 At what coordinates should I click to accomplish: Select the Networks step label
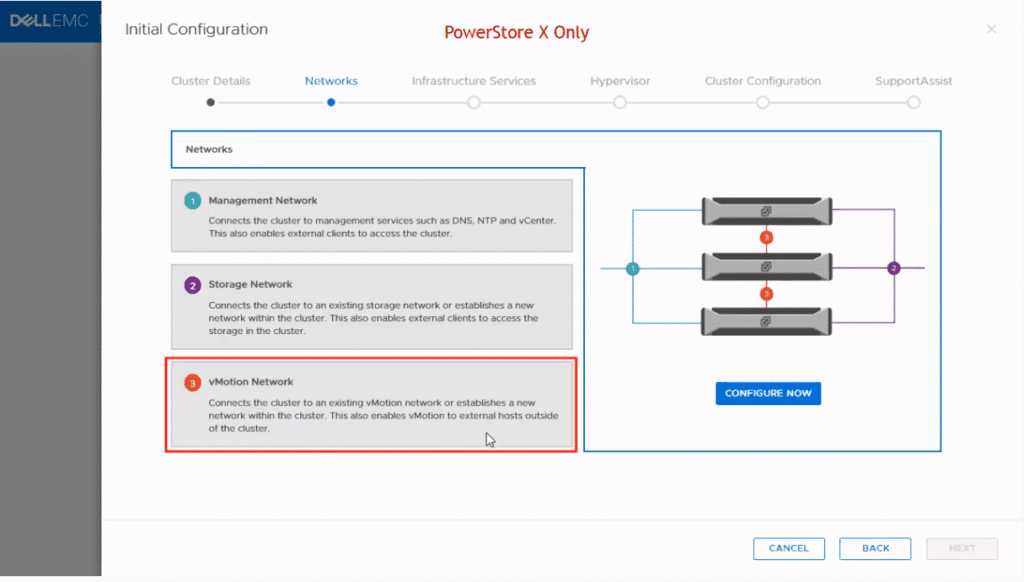(331, 81)
